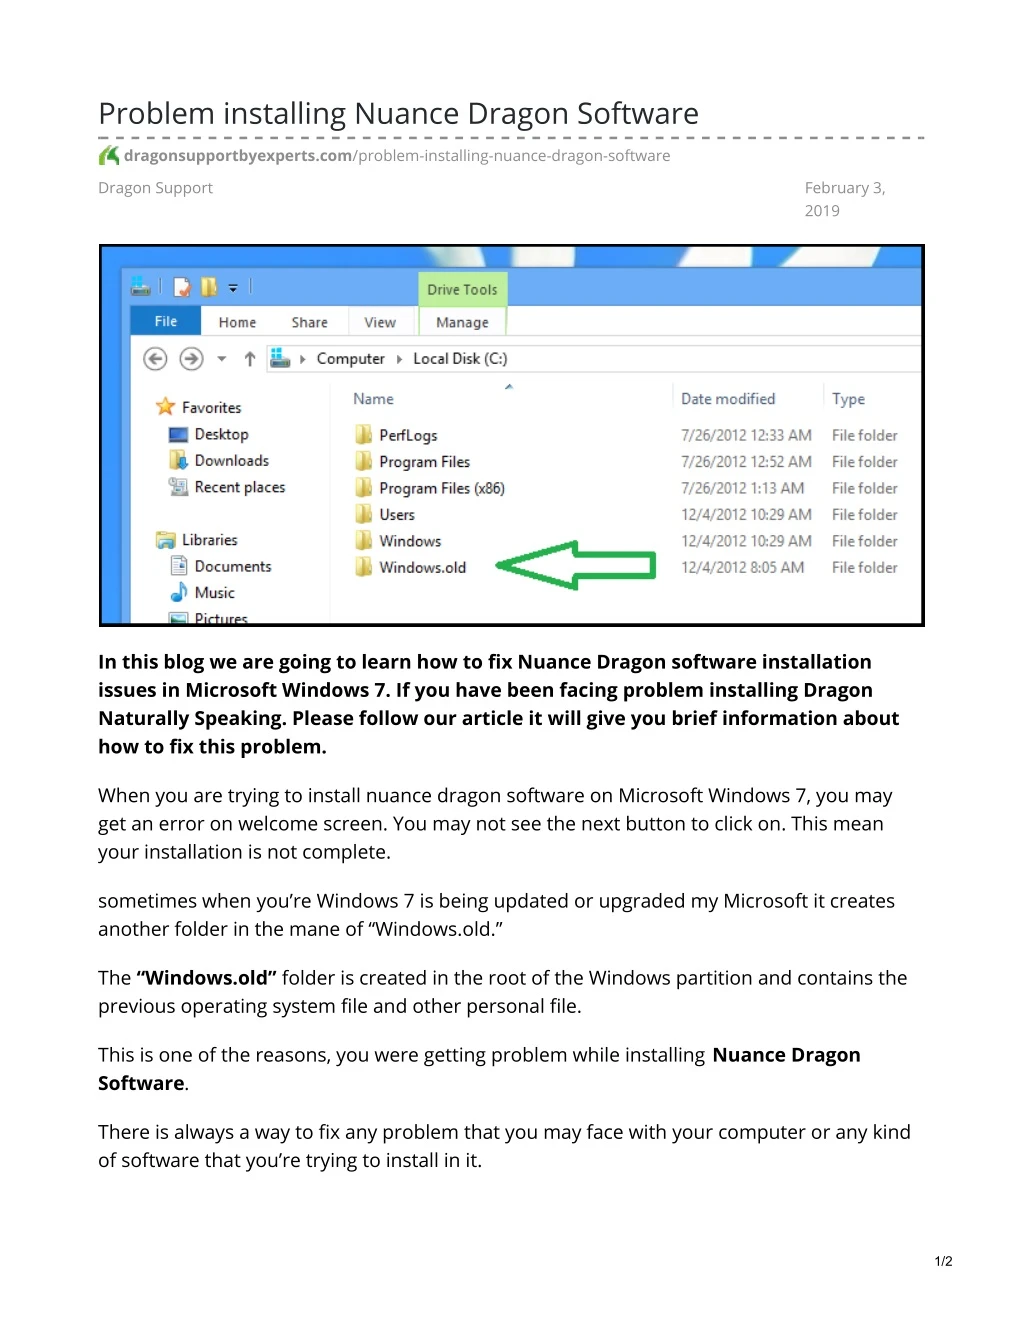Image resolution: width=1024 pixels, height=1325 pixels.
Task: Click the New folder icon in the quick access toolbar
Action: [209, 287]
